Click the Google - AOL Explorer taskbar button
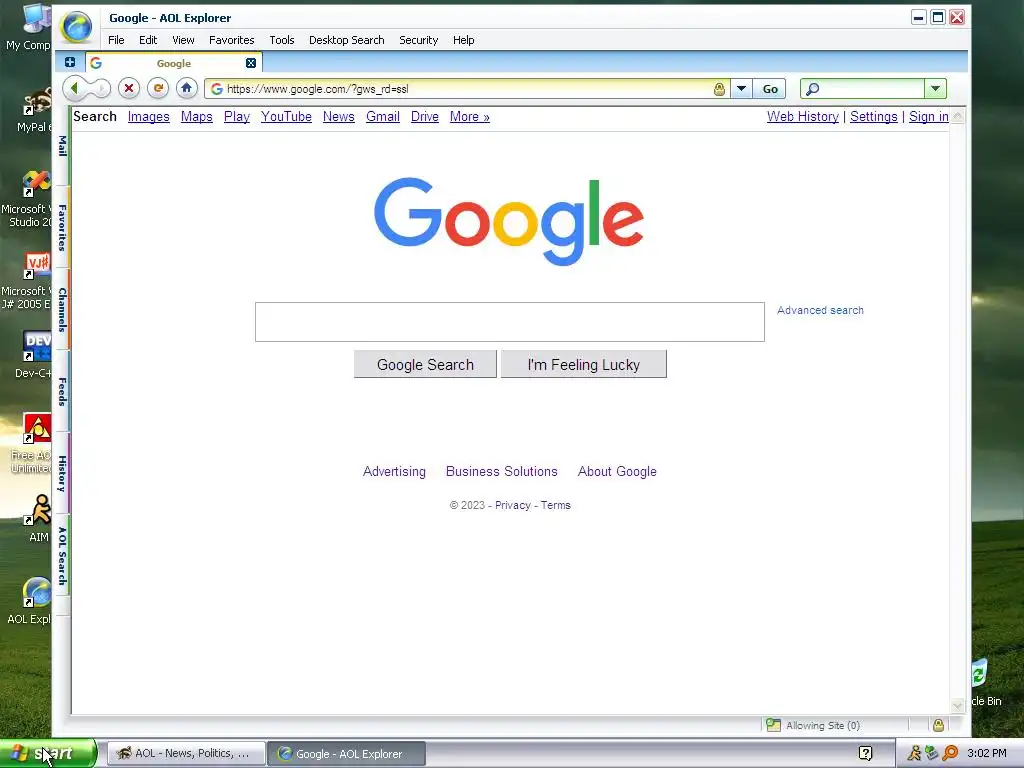Viewport: 1024px width, 768px height. coord(346,753)
